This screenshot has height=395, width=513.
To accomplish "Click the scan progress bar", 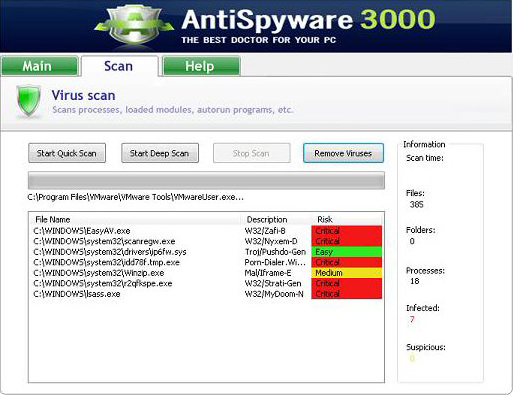I will coord(206,181).
